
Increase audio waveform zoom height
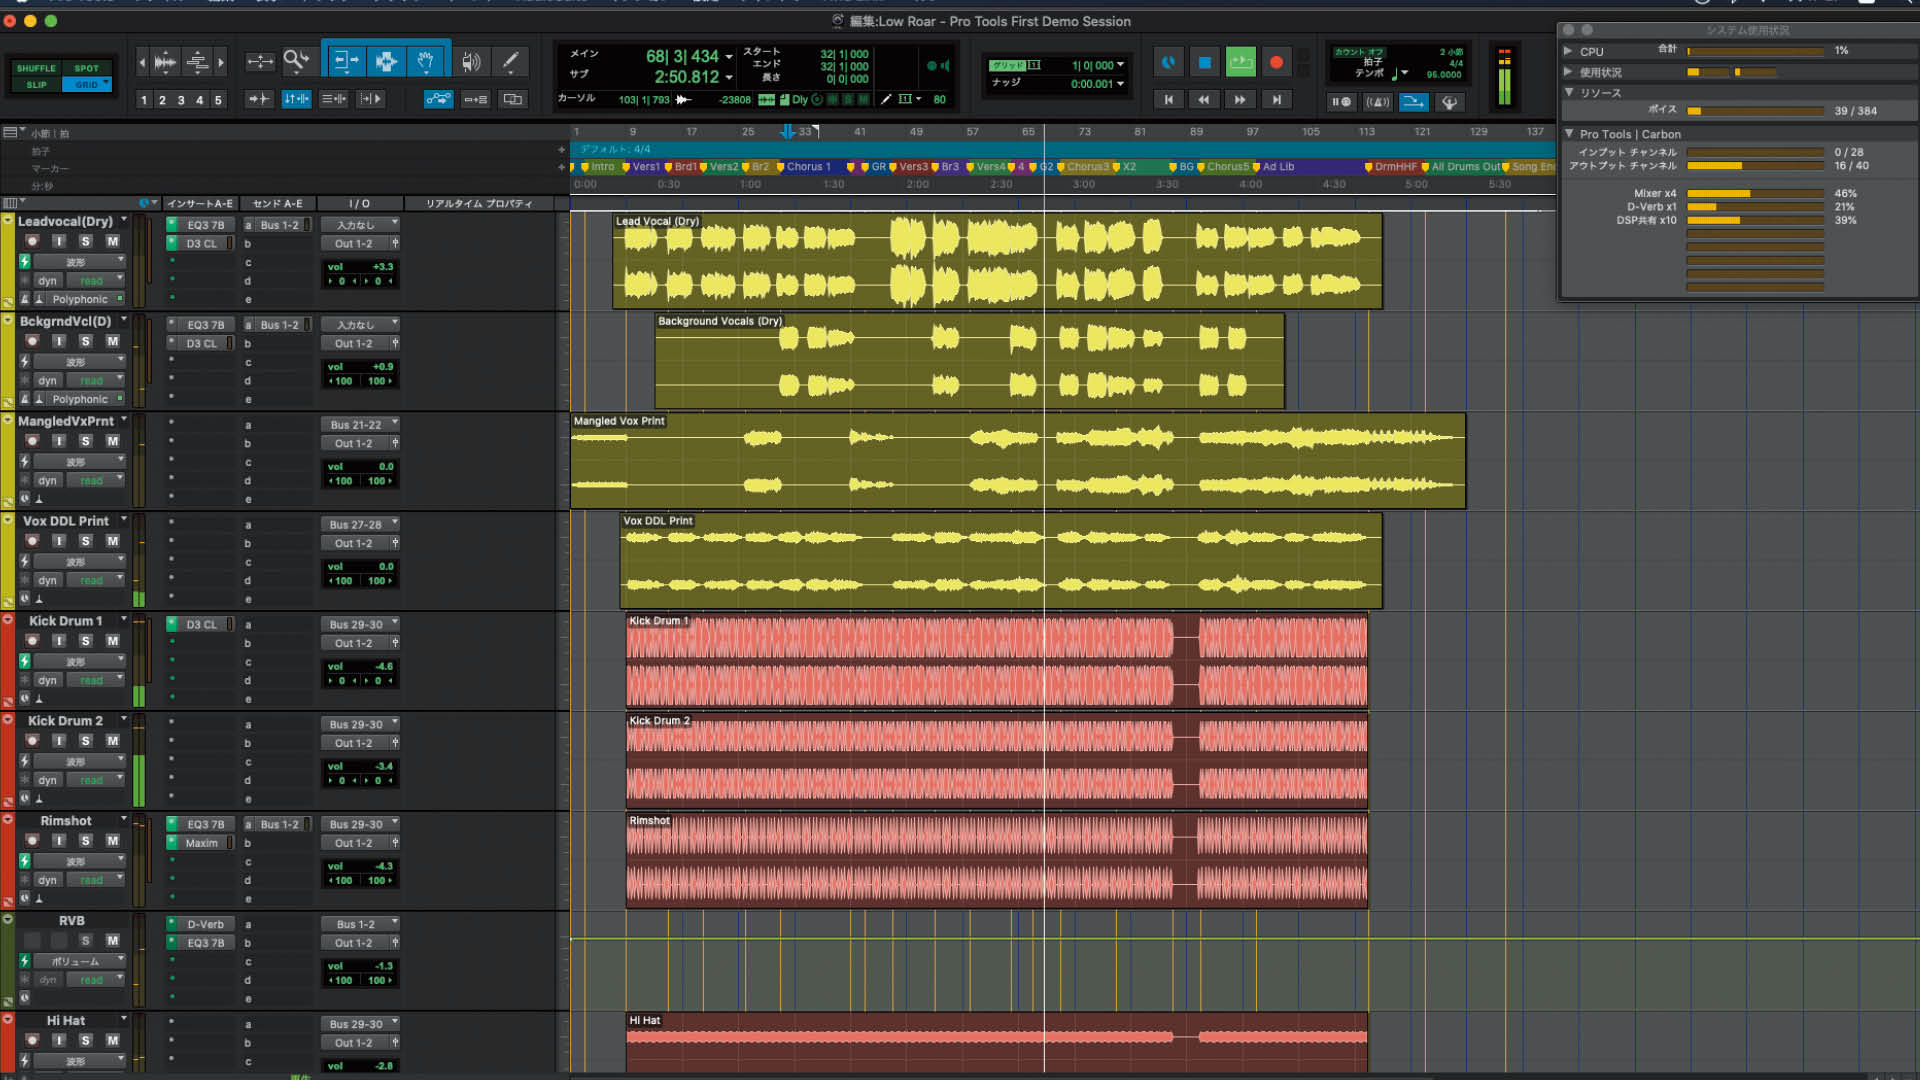(166, 62)
